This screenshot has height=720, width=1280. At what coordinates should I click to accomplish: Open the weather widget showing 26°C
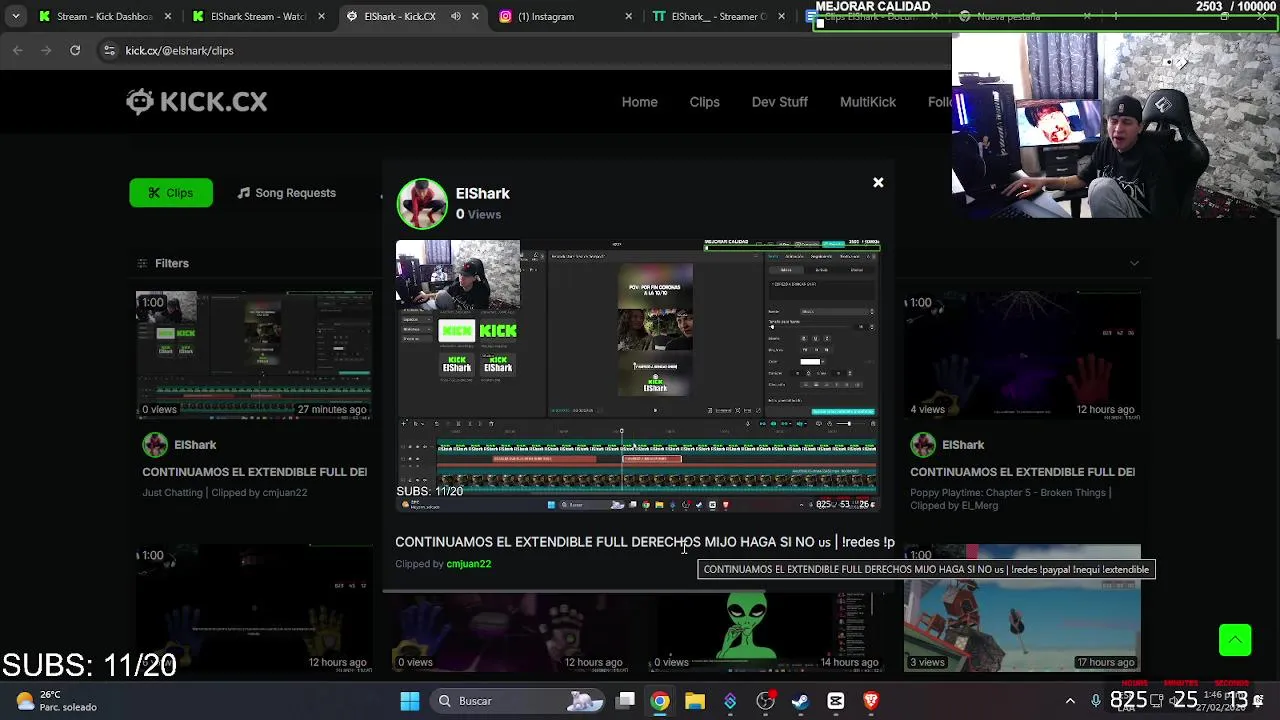coord(55,701)
